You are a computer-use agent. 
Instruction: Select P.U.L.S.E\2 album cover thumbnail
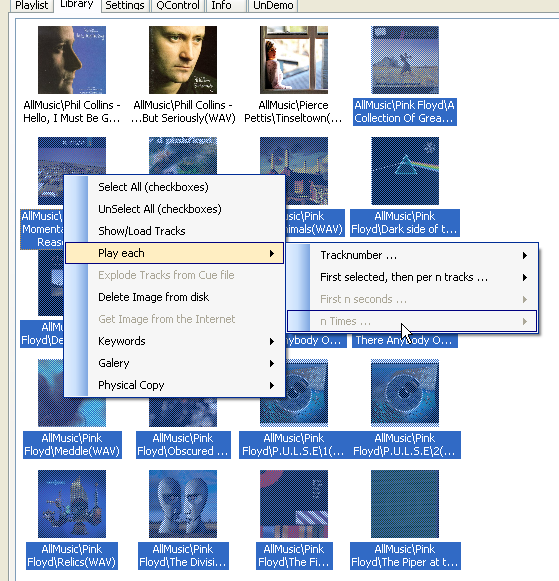[x=405, y=393]
